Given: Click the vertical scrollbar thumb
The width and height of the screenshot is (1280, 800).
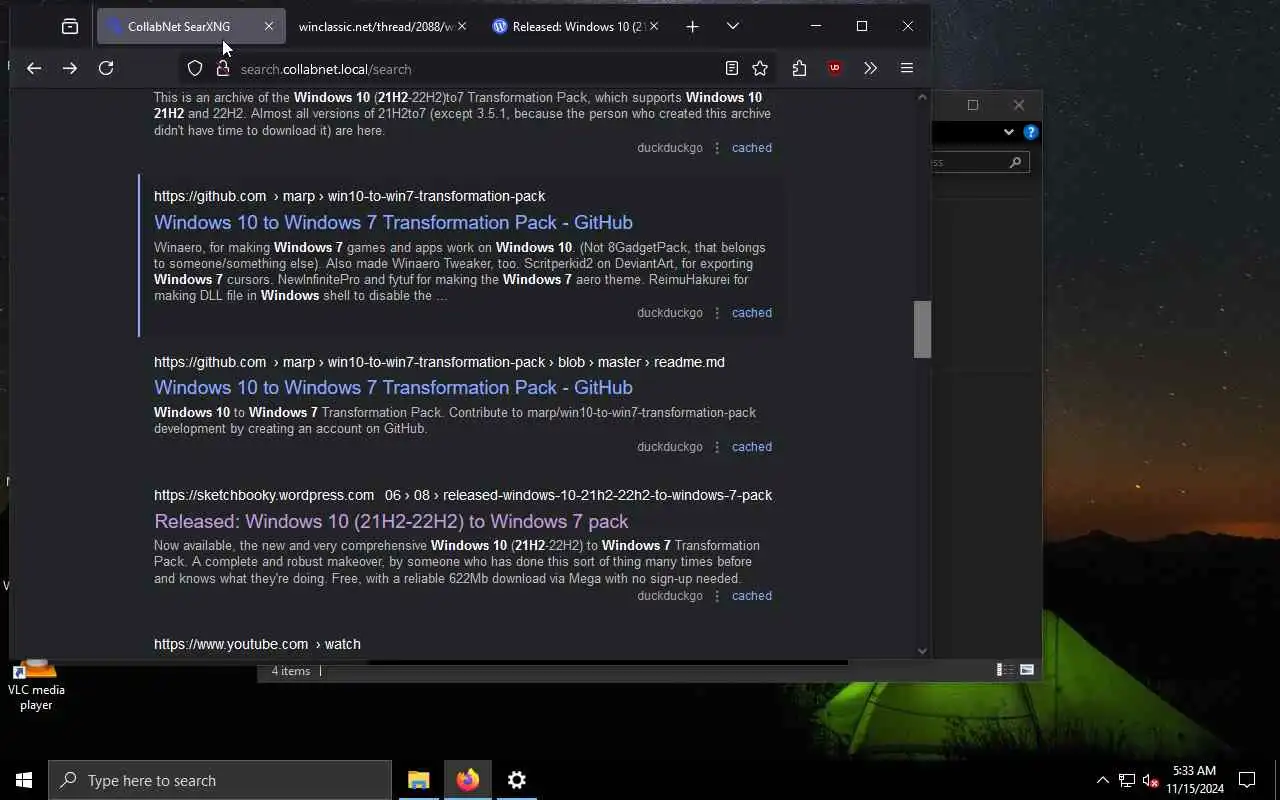Looking at the screenshot, I should (922, 329).
